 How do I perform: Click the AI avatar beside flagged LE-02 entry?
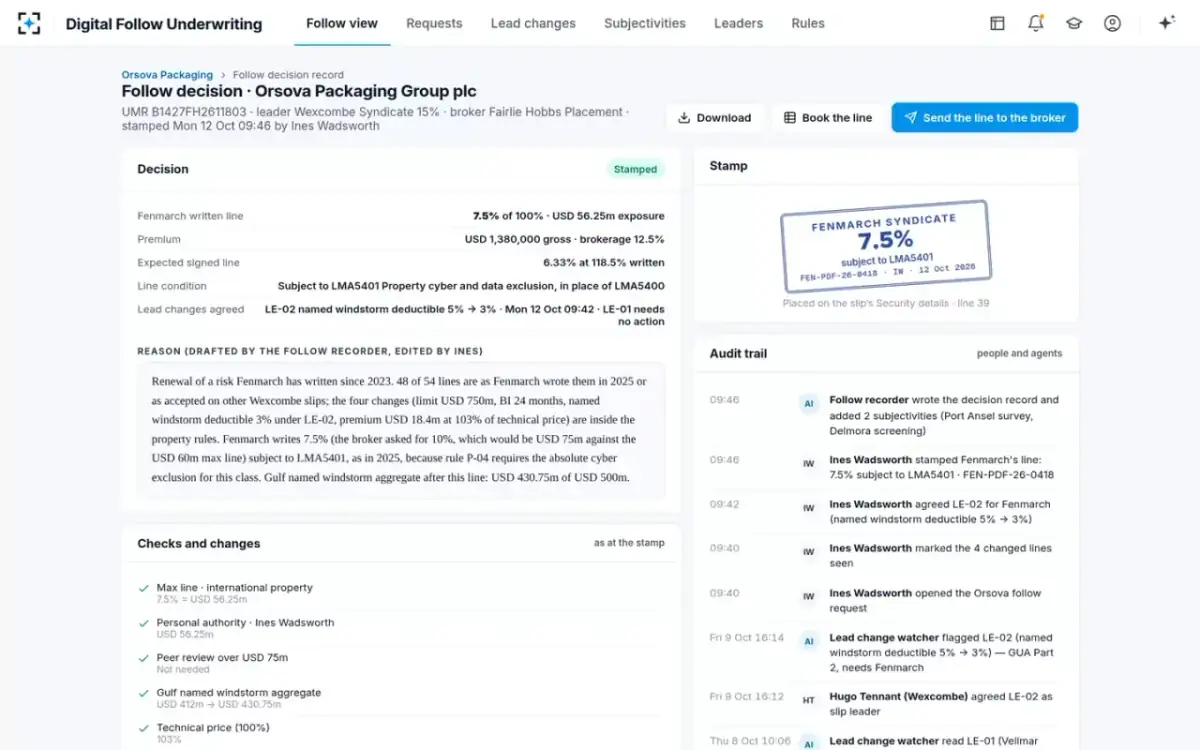[809, 641]
